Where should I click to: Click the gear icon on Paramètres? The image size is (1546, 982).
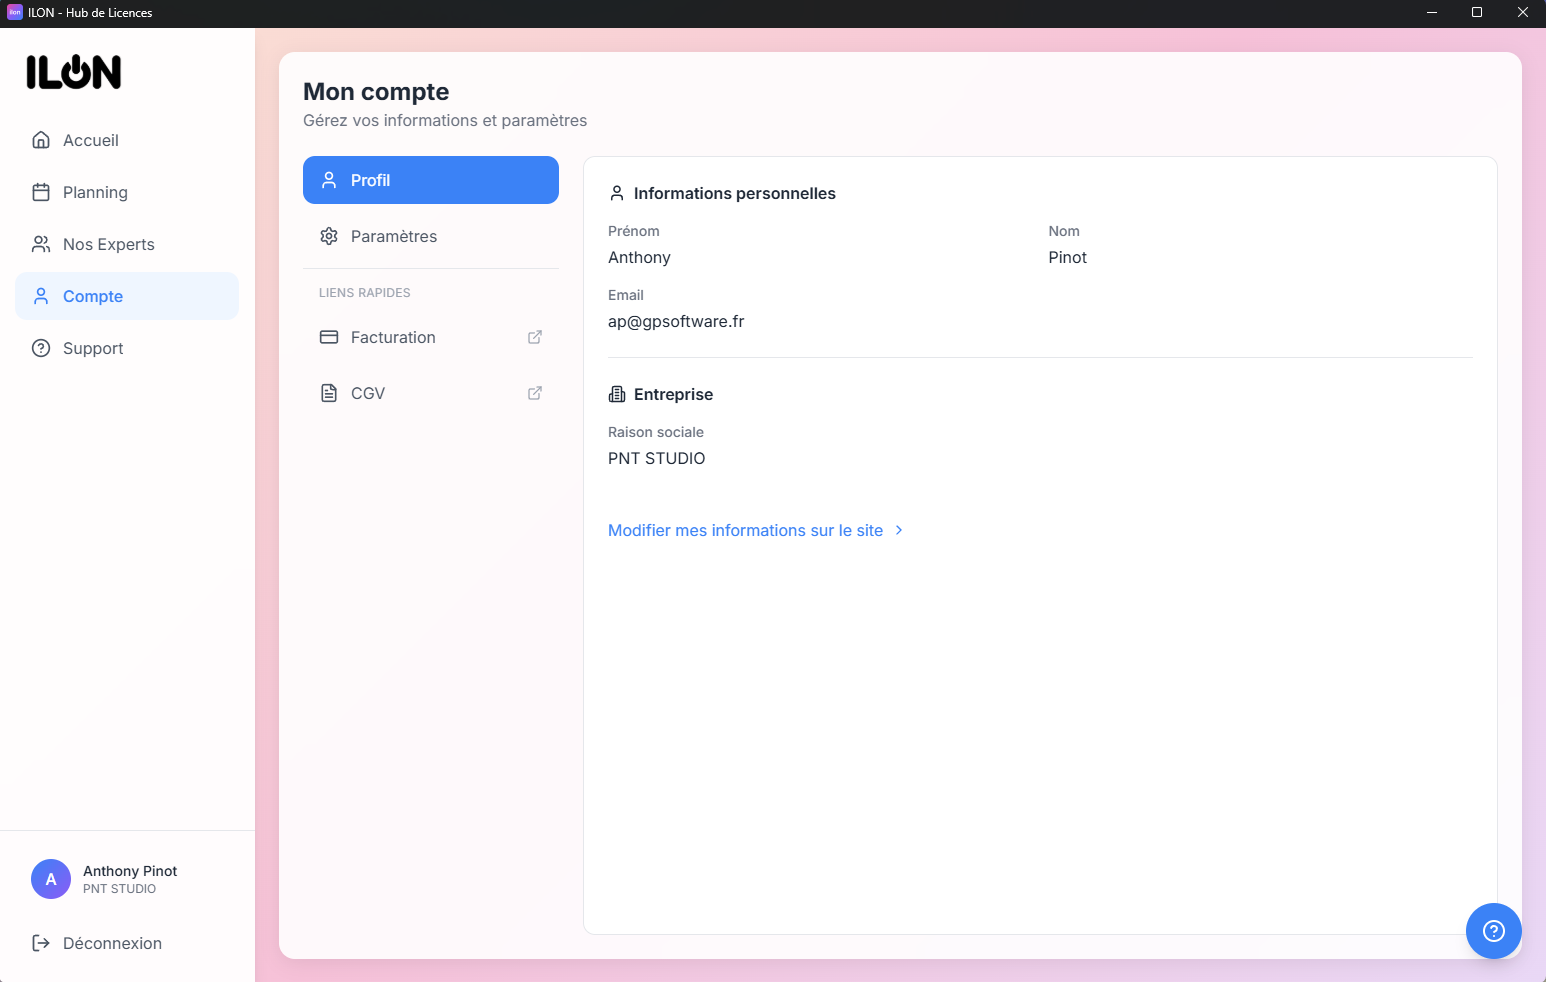tap(329, 236)
